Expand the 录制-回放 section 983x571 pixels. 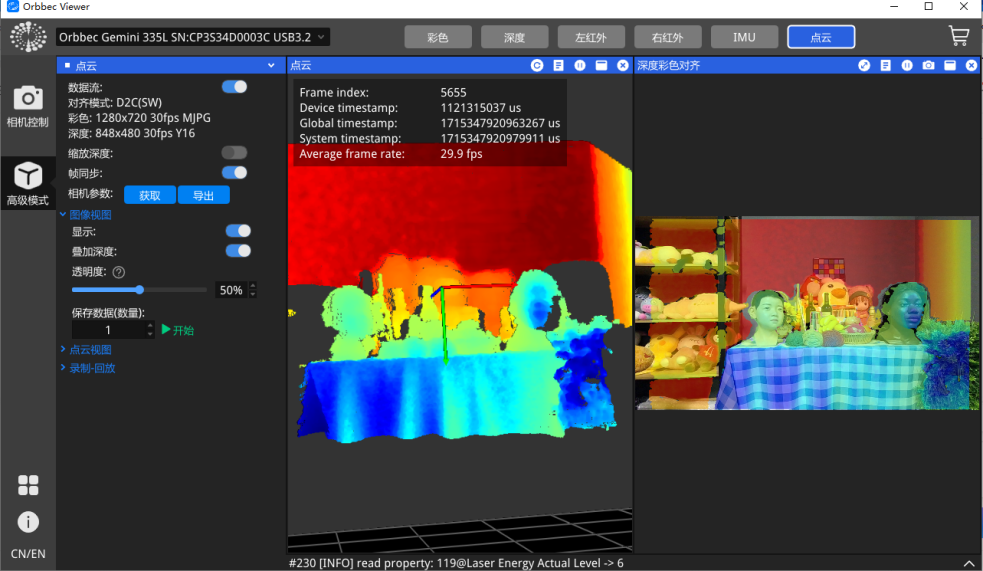point(92,368)
